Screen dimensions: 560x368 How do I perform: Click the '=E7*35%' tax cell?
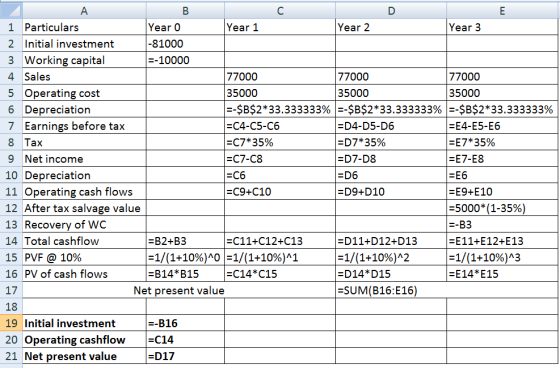point(502,142)
